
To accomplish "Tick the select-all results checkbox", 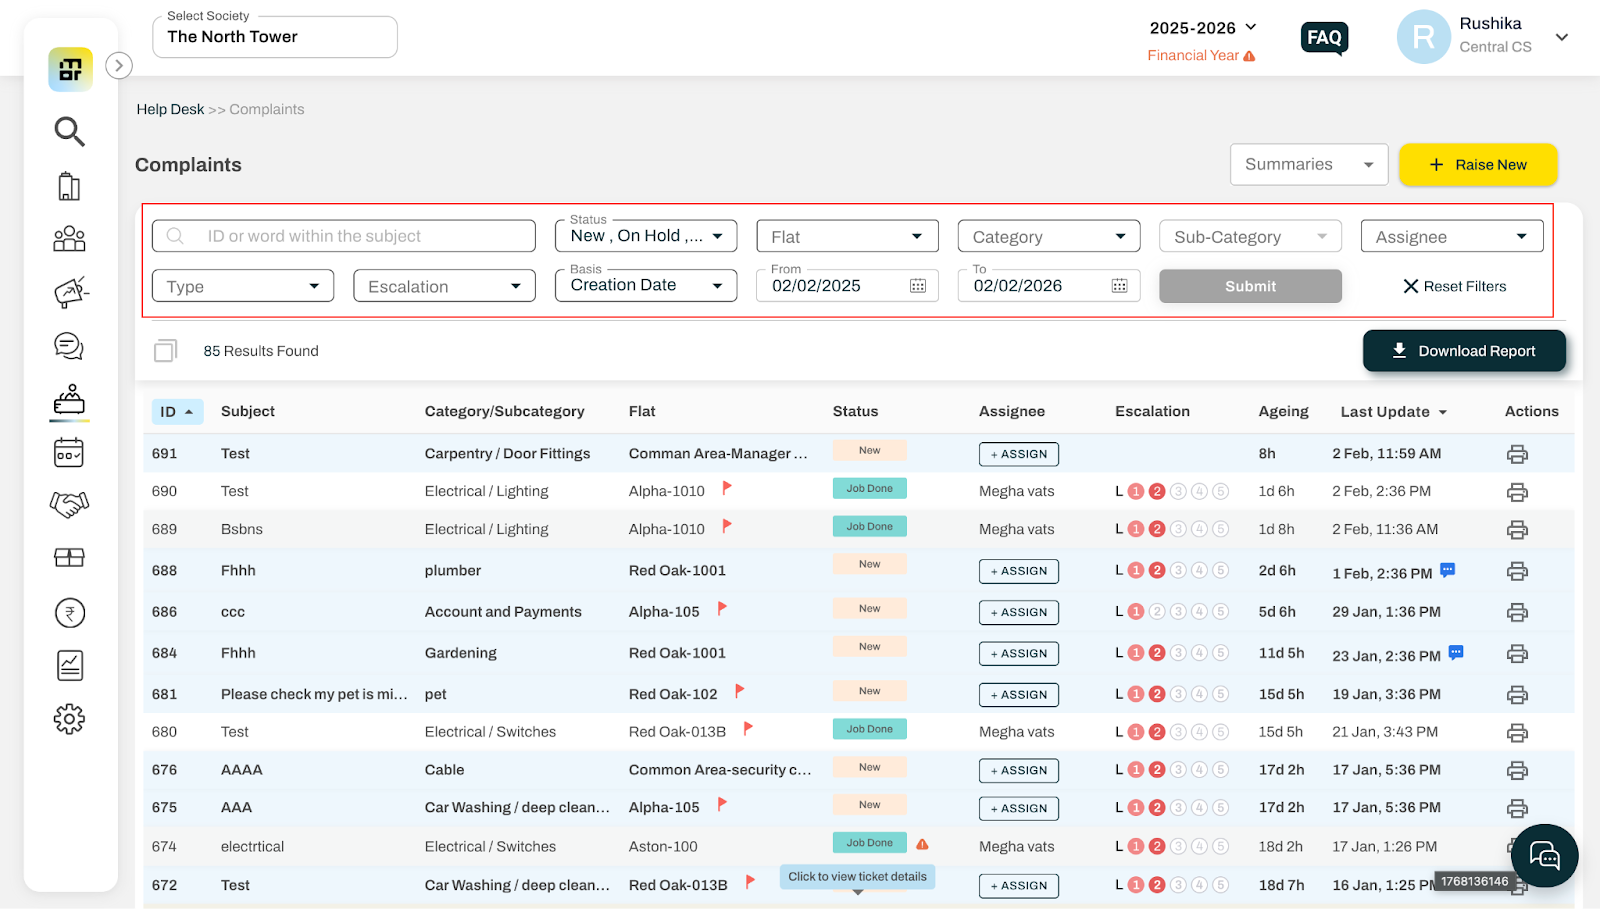I will pos(165,351).
